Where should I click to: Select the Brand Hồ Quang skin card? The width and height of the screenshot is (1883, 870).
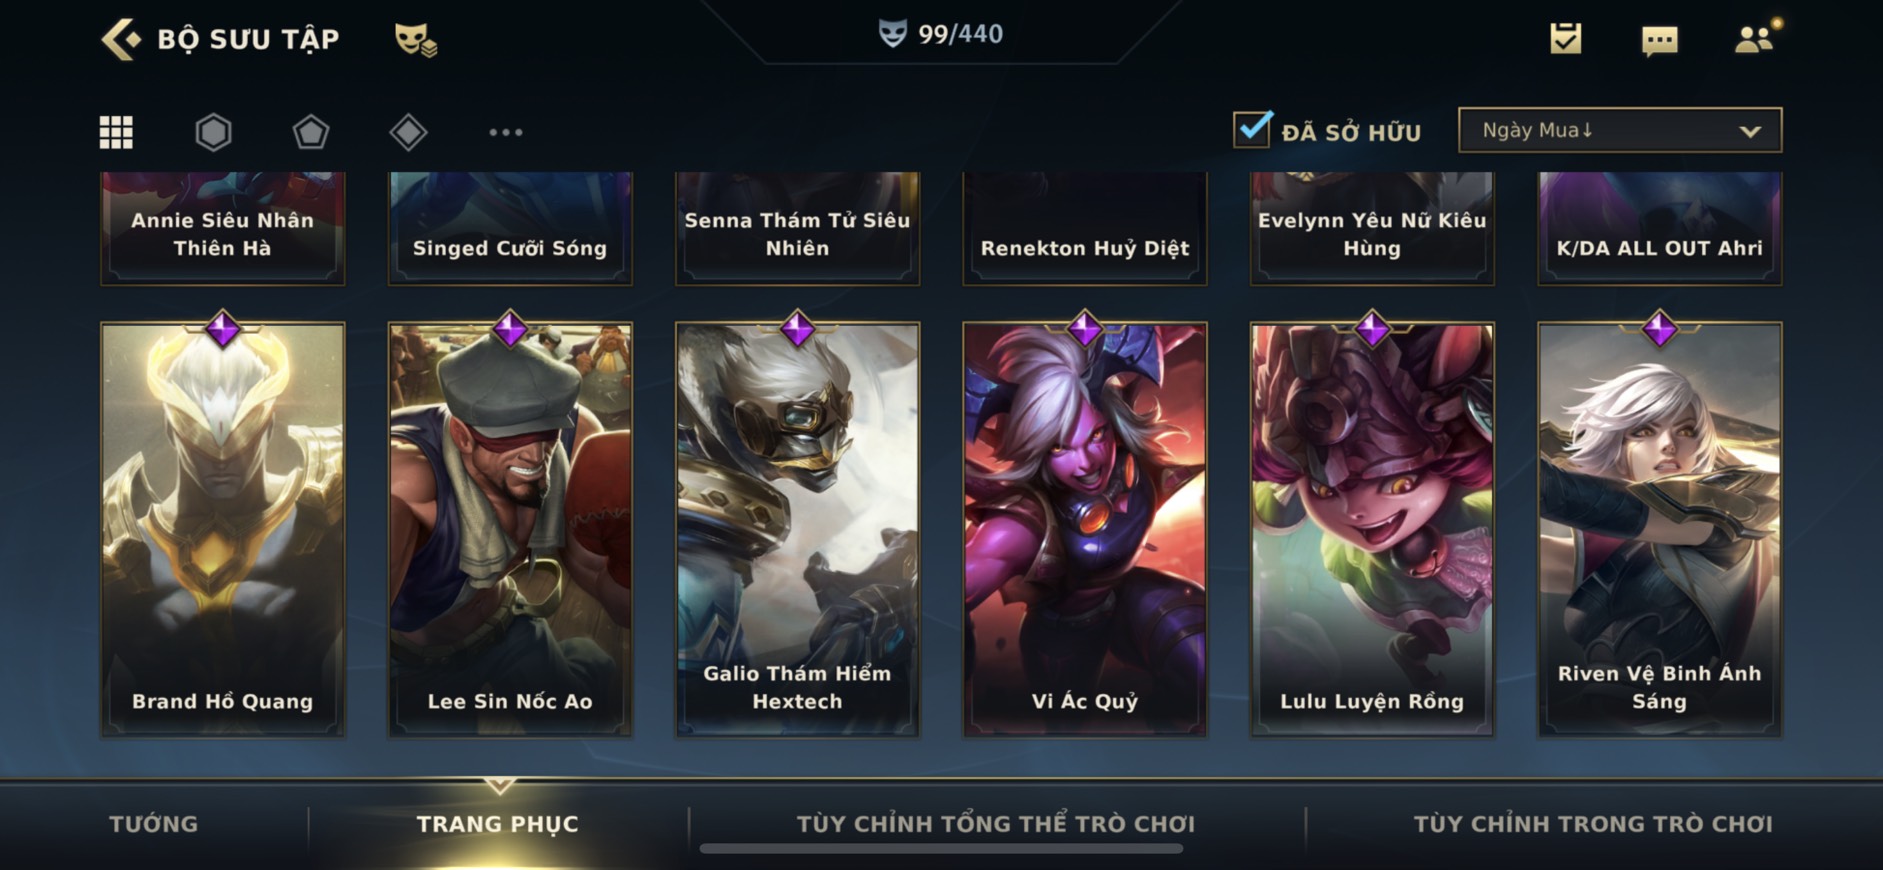pyautogui.click(x=223, y=529)
